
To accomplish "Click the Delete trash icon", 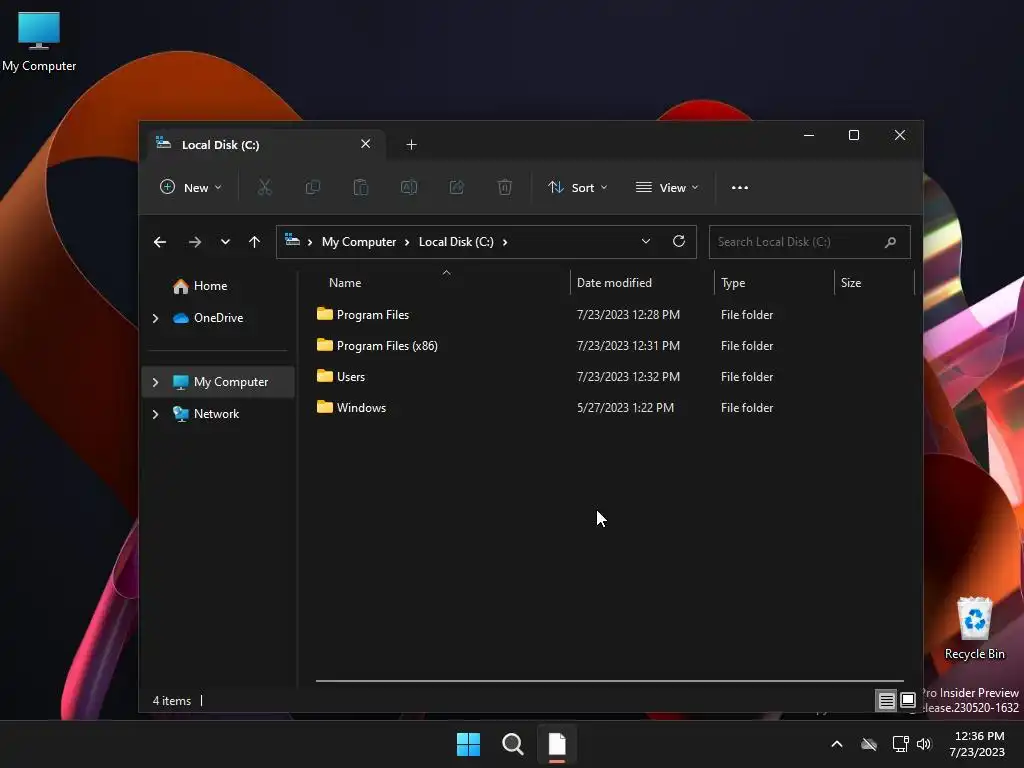I will tap(505, 187).
